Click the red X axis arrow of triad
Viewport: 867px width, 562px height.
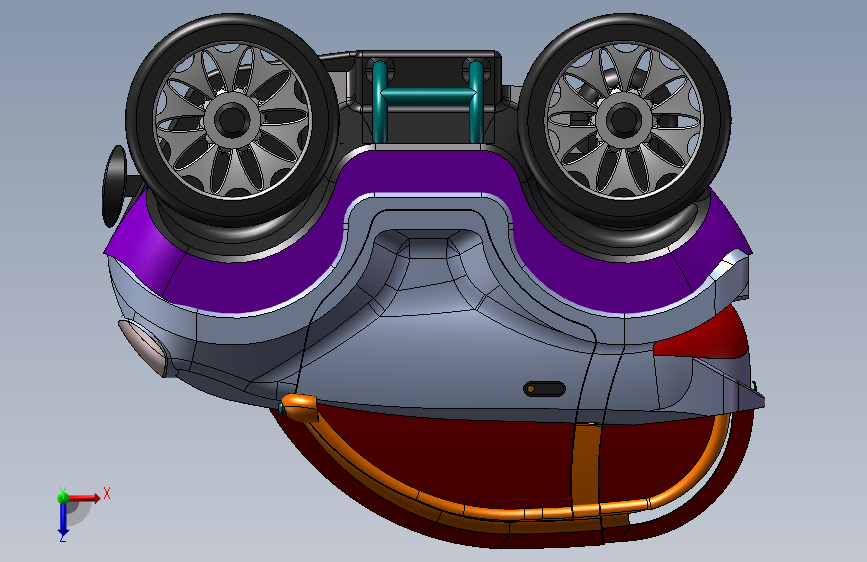pyautogui.click(x=84, y=498)
